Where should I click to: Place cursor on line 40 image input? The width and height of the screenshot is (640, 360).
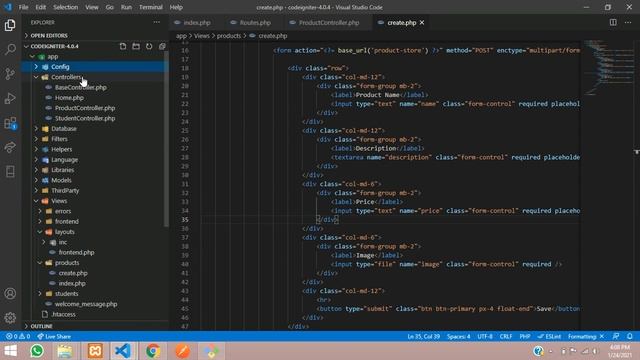447,264
